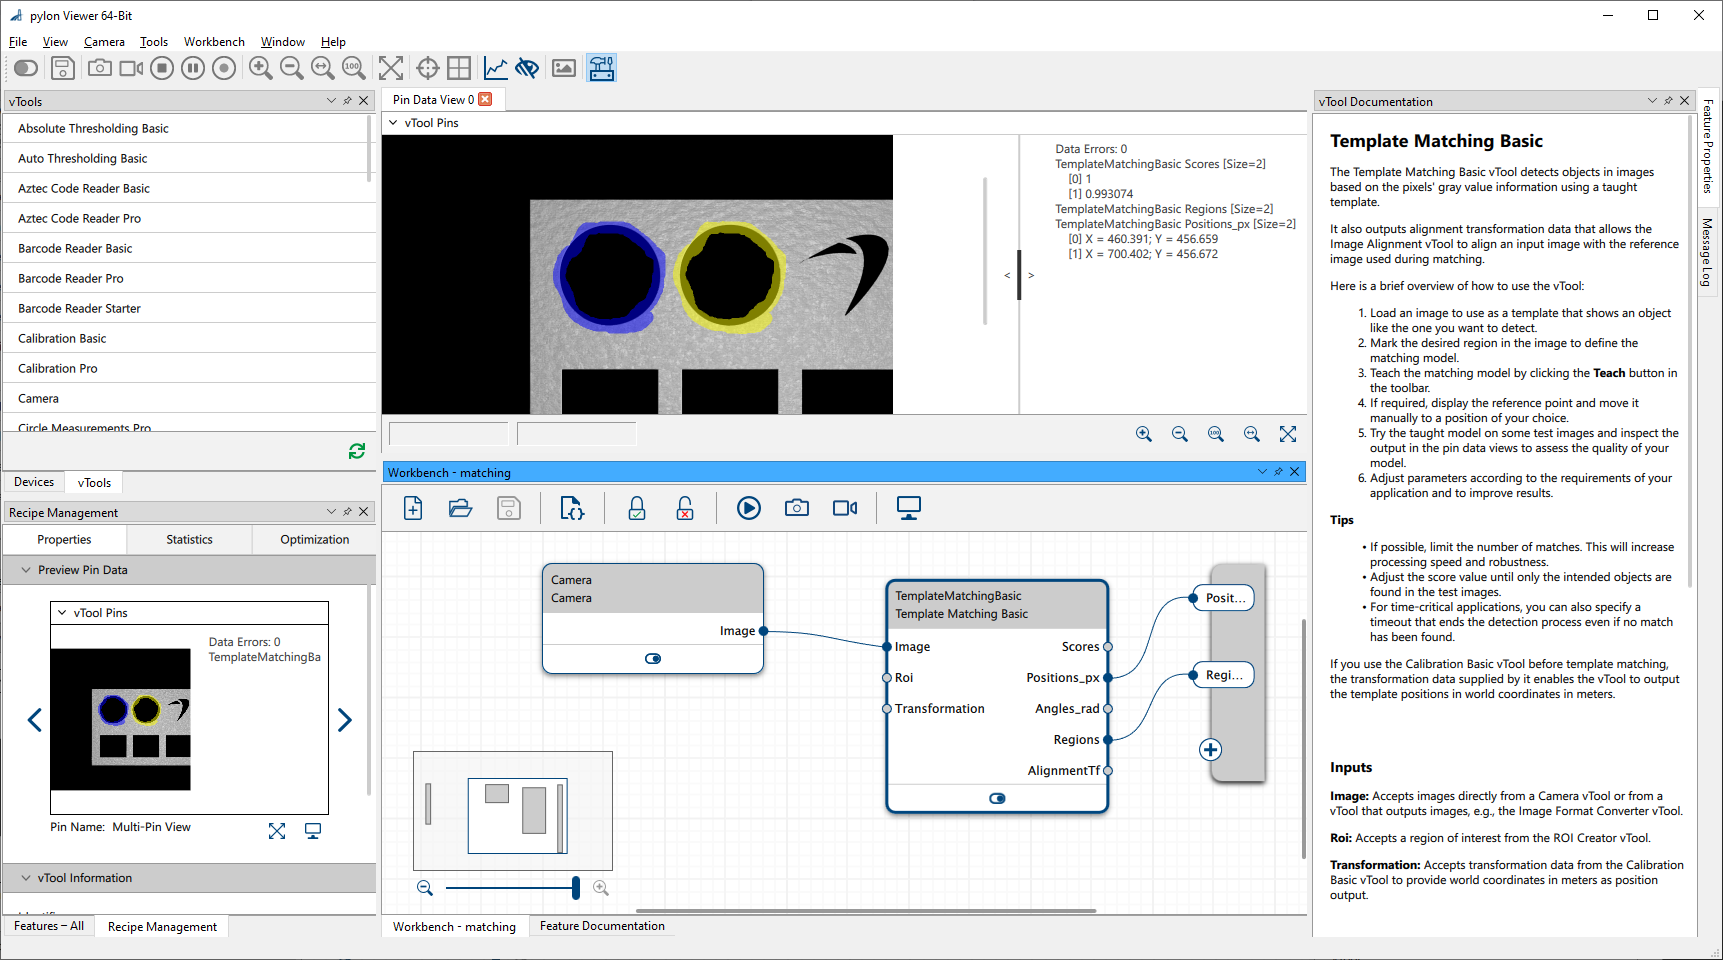Toggle the Template Matching Basic node switch

997,799
